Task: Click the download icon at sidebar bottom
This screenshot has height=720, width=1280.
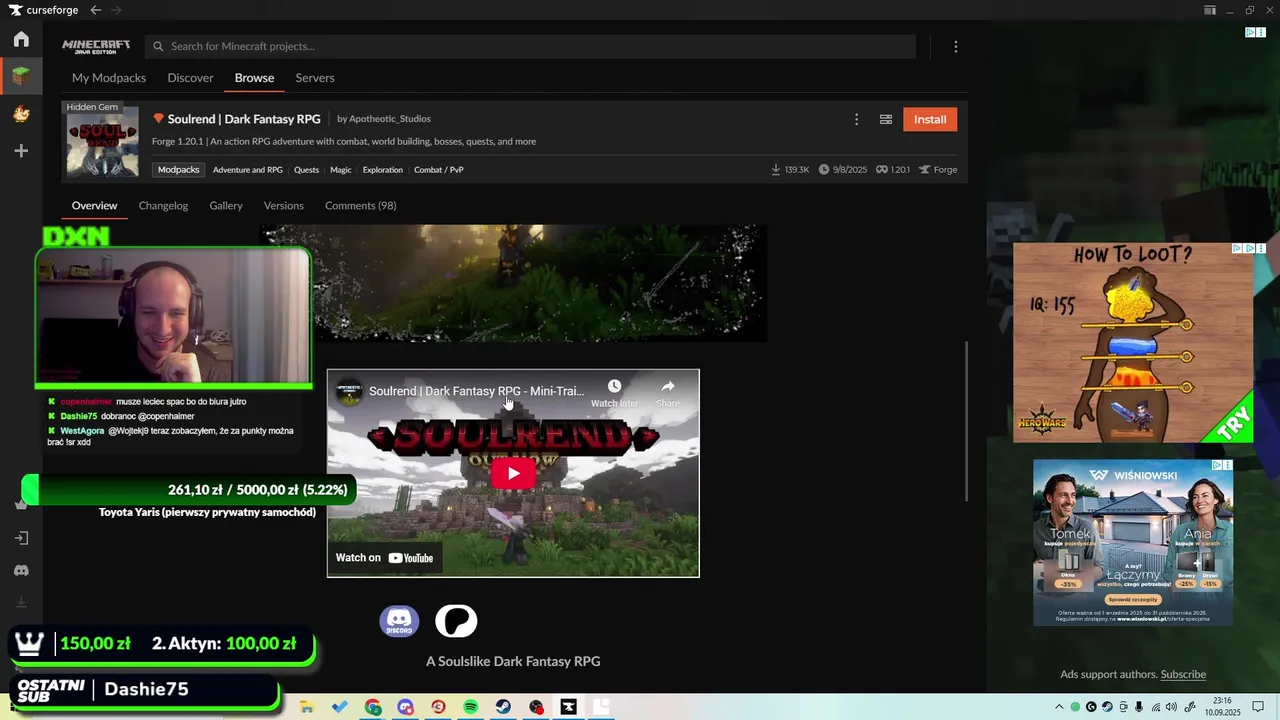Action: click(21, 602)
